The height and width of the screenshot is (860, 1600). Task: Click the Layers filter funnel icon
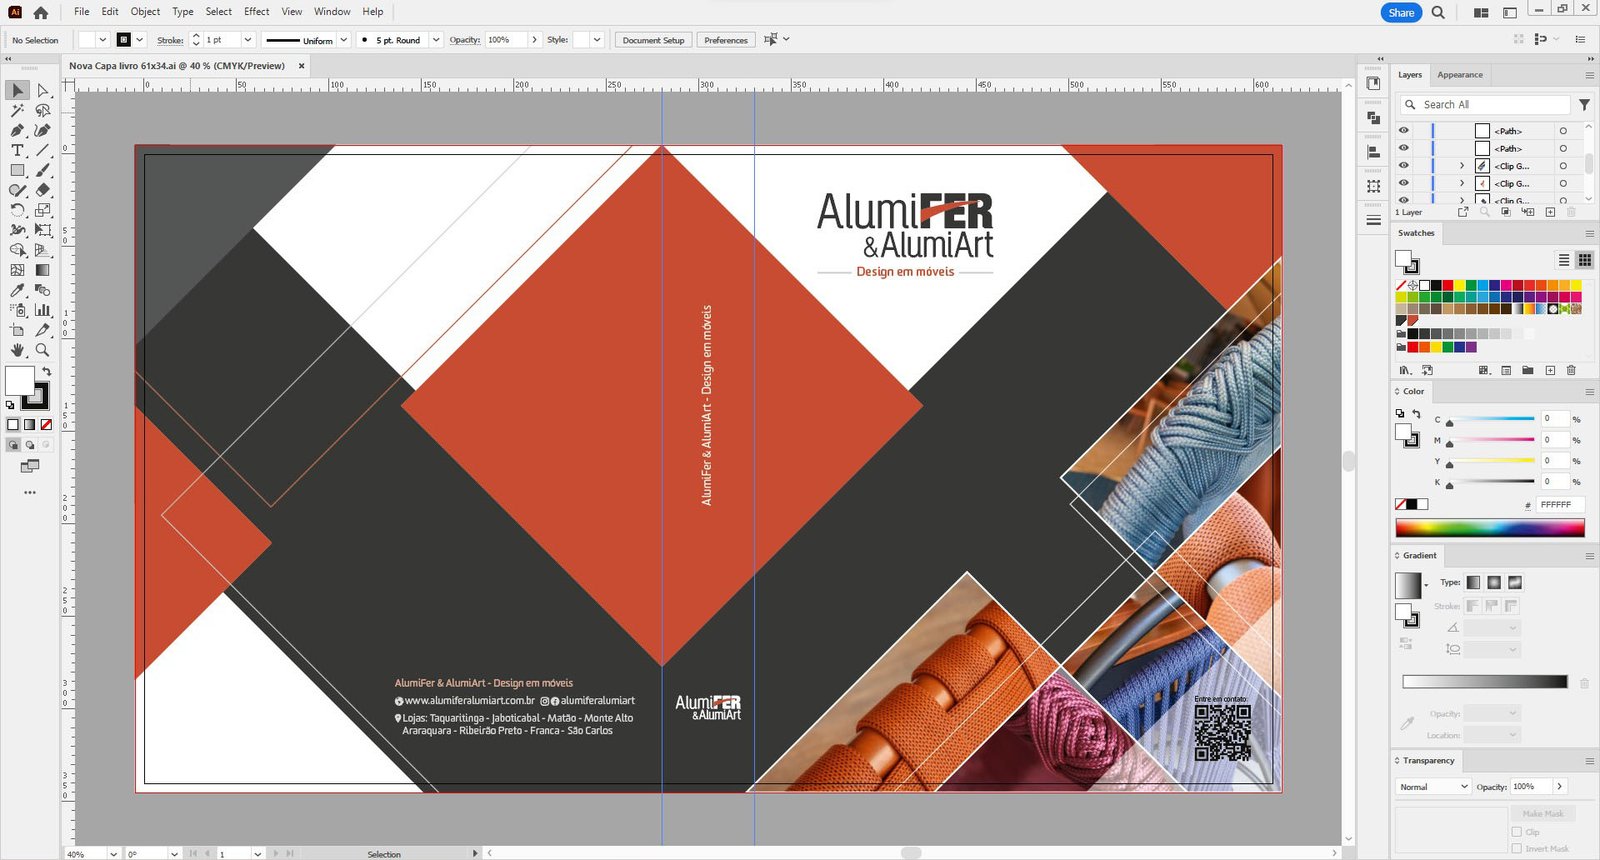point(1584,104)
